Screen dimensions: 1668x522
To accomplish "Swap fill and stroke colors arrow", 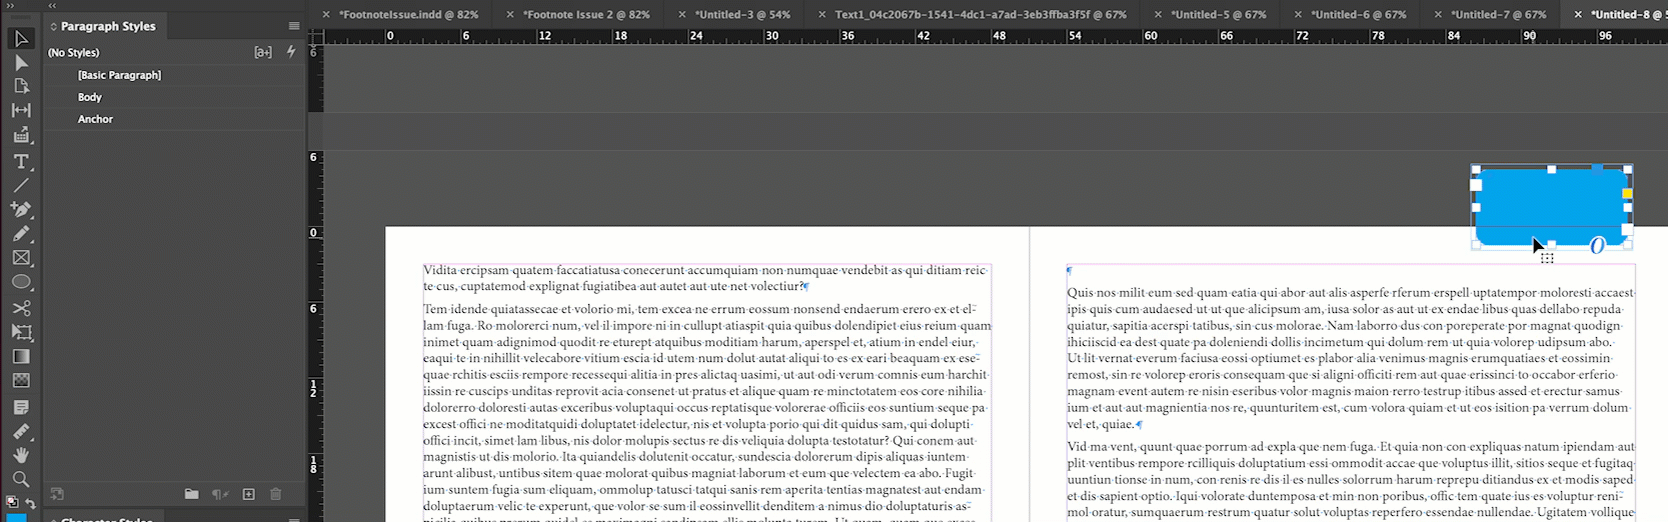I will click(x=31, y=503).
